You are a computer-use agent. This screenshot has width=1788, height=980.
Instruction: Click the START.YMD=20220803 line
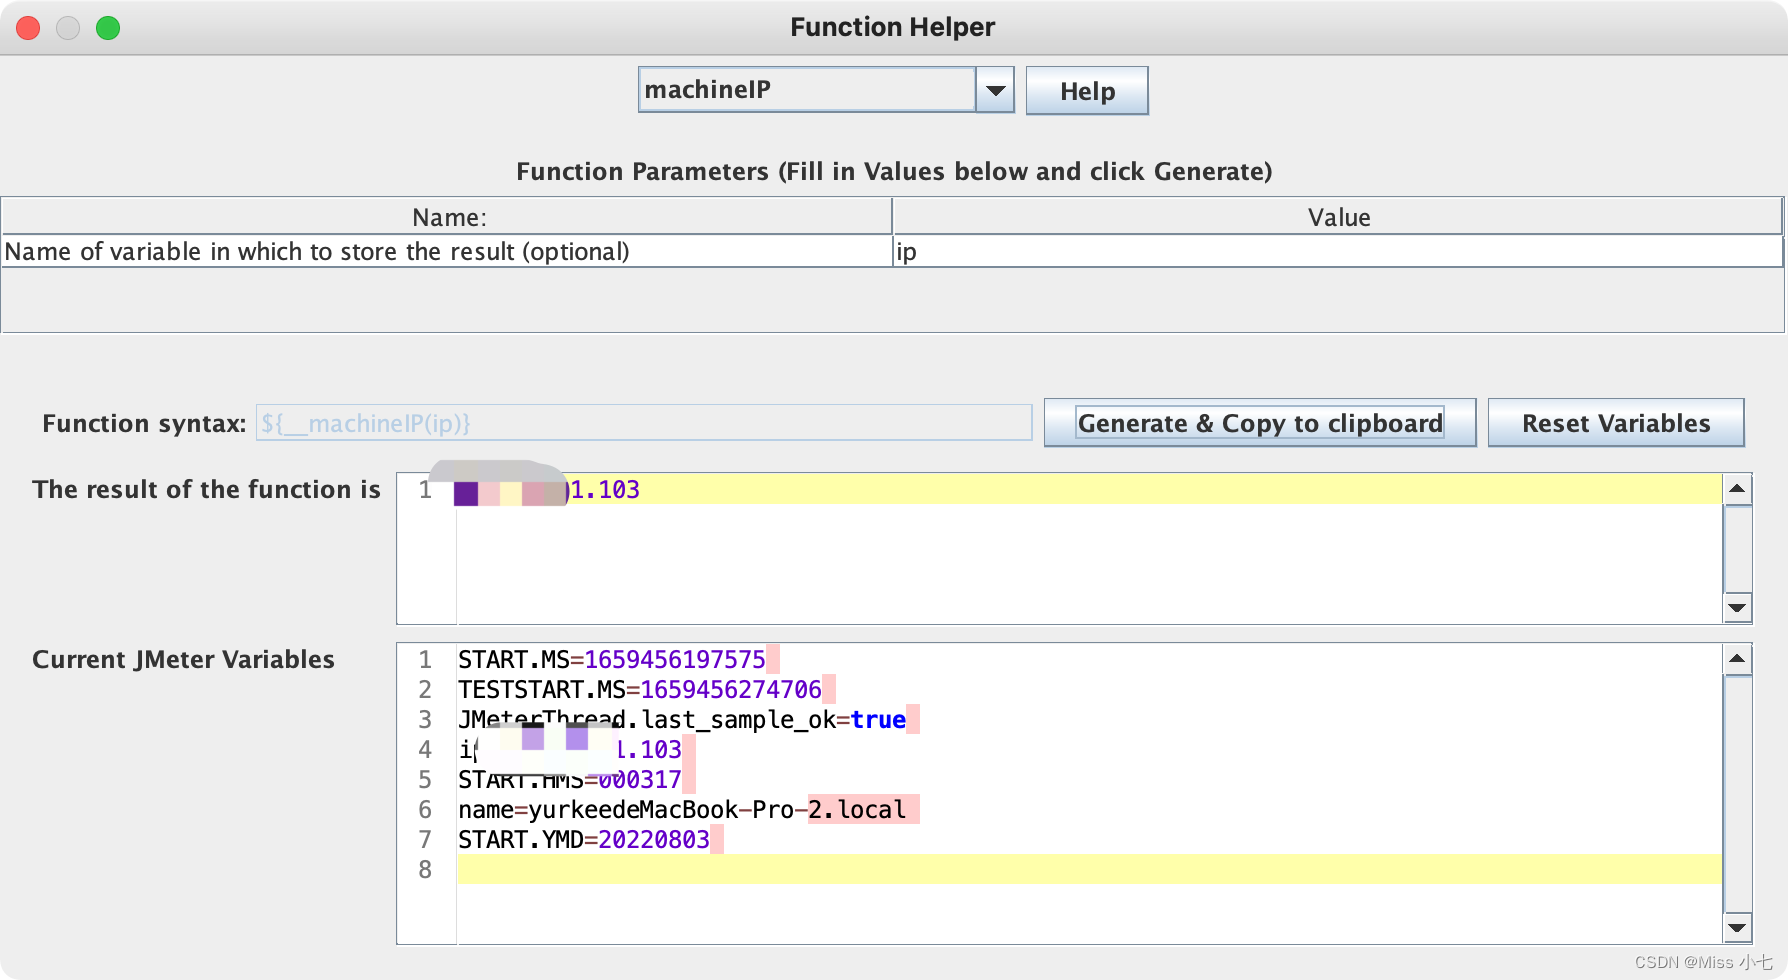(584, 840)
